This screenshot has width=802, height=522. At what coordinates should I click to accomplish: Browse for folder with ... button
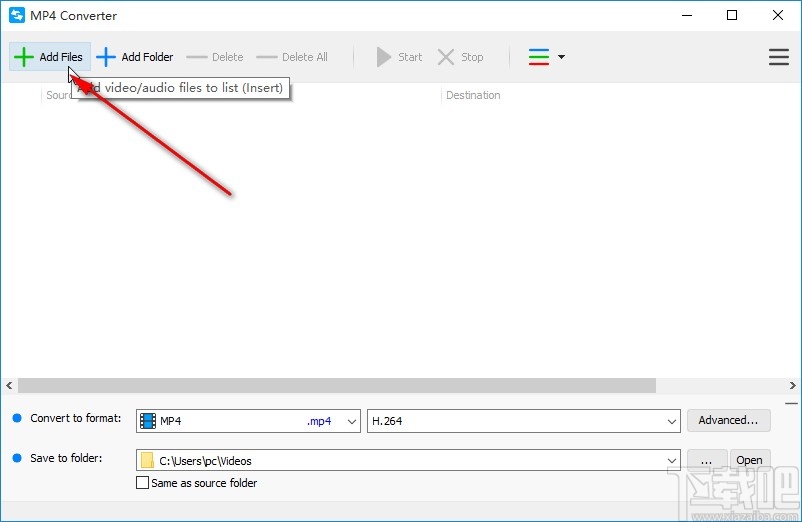tap(706, 460)
